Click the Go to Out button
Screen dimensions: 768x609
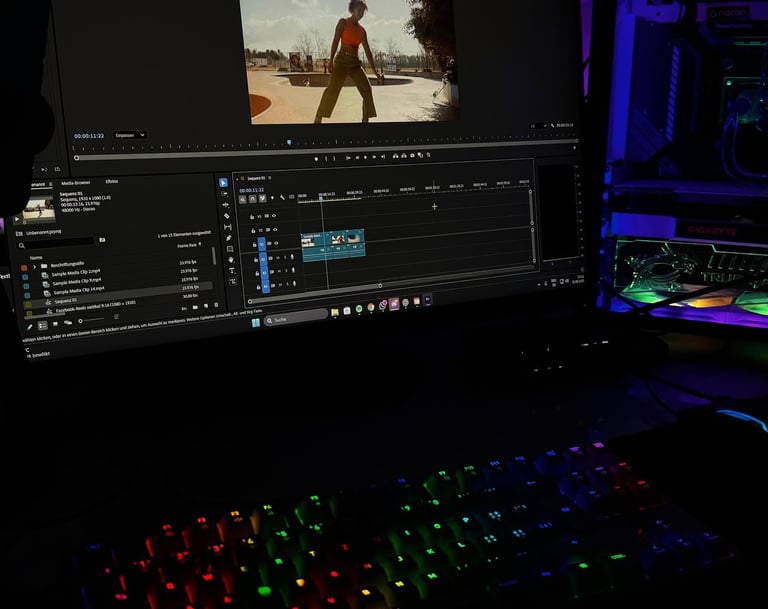(383, 156)
